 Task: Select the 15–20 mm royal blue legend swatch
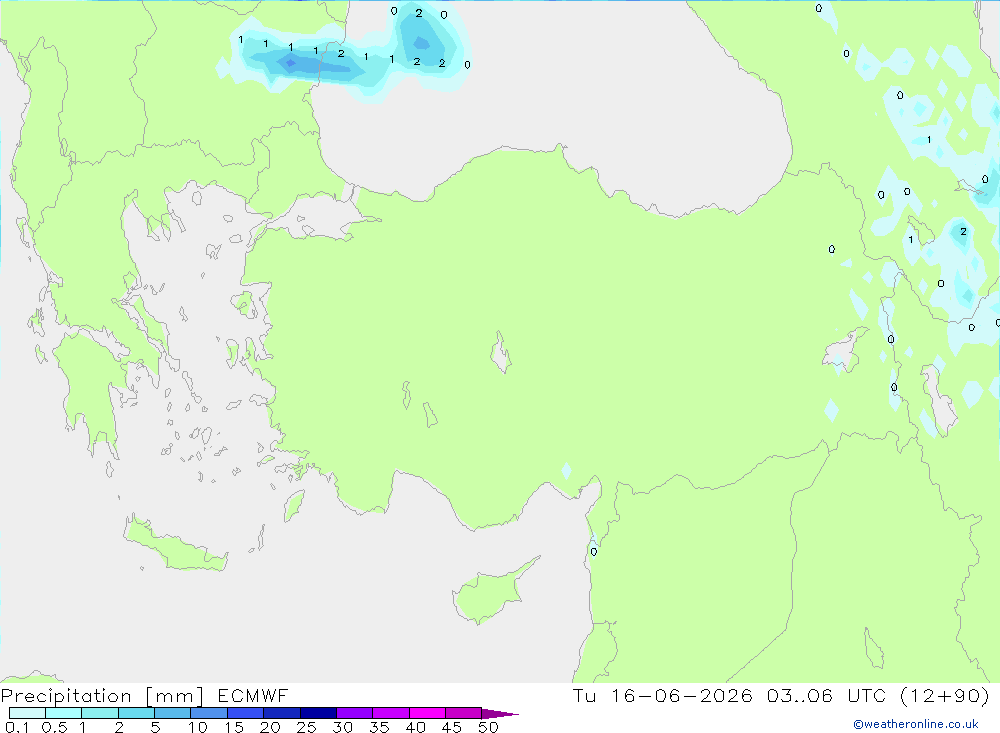[246, 713]
